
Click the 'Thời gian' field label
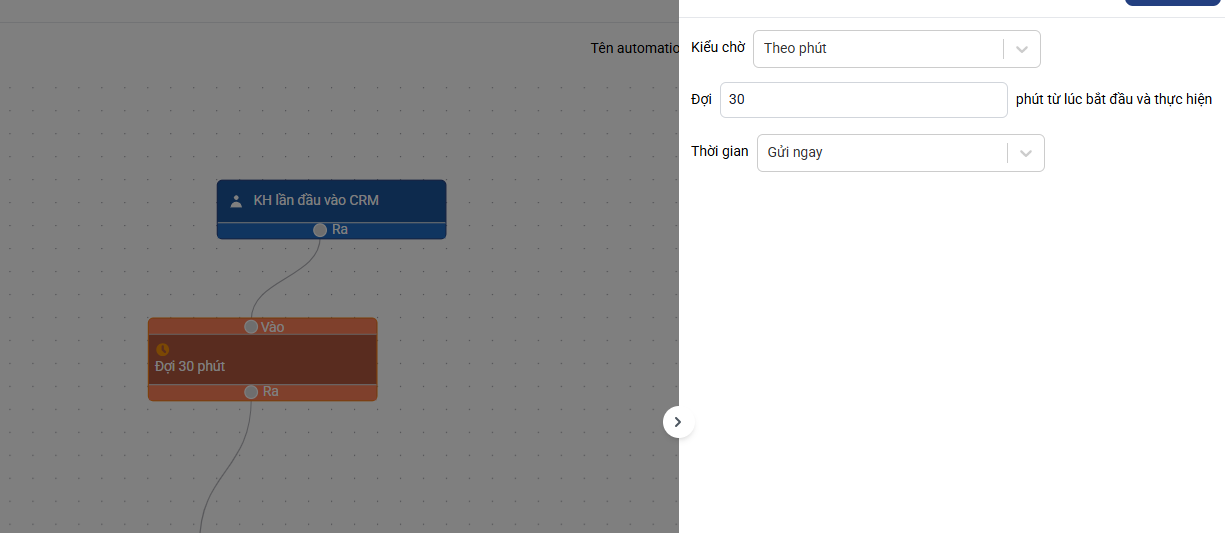point(719,151)
